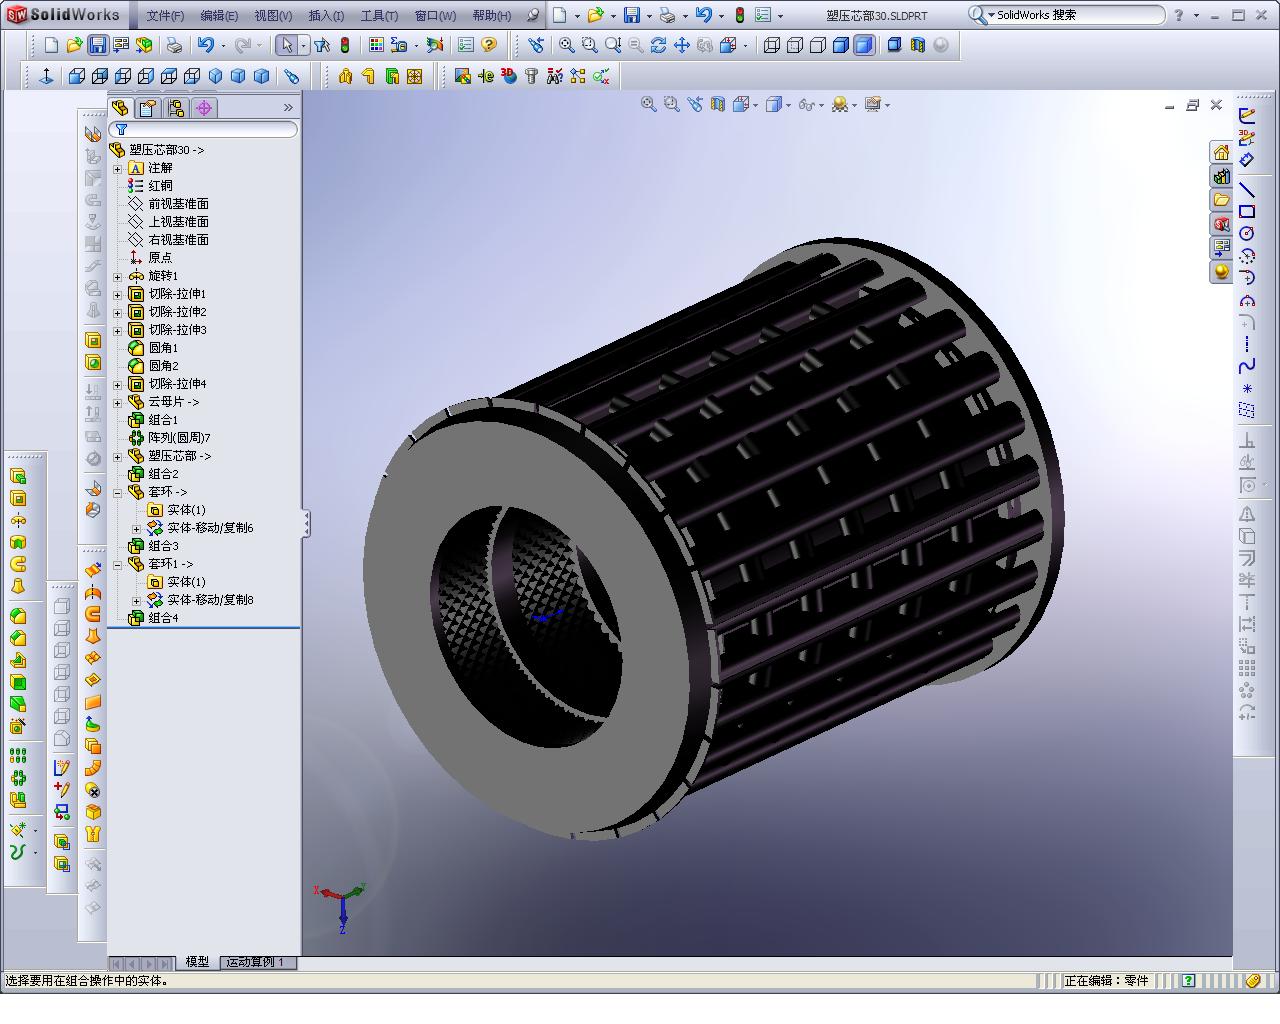Switch to the 模型 tab
The width and height of the screenshot is (1280, 1024).
197,962
